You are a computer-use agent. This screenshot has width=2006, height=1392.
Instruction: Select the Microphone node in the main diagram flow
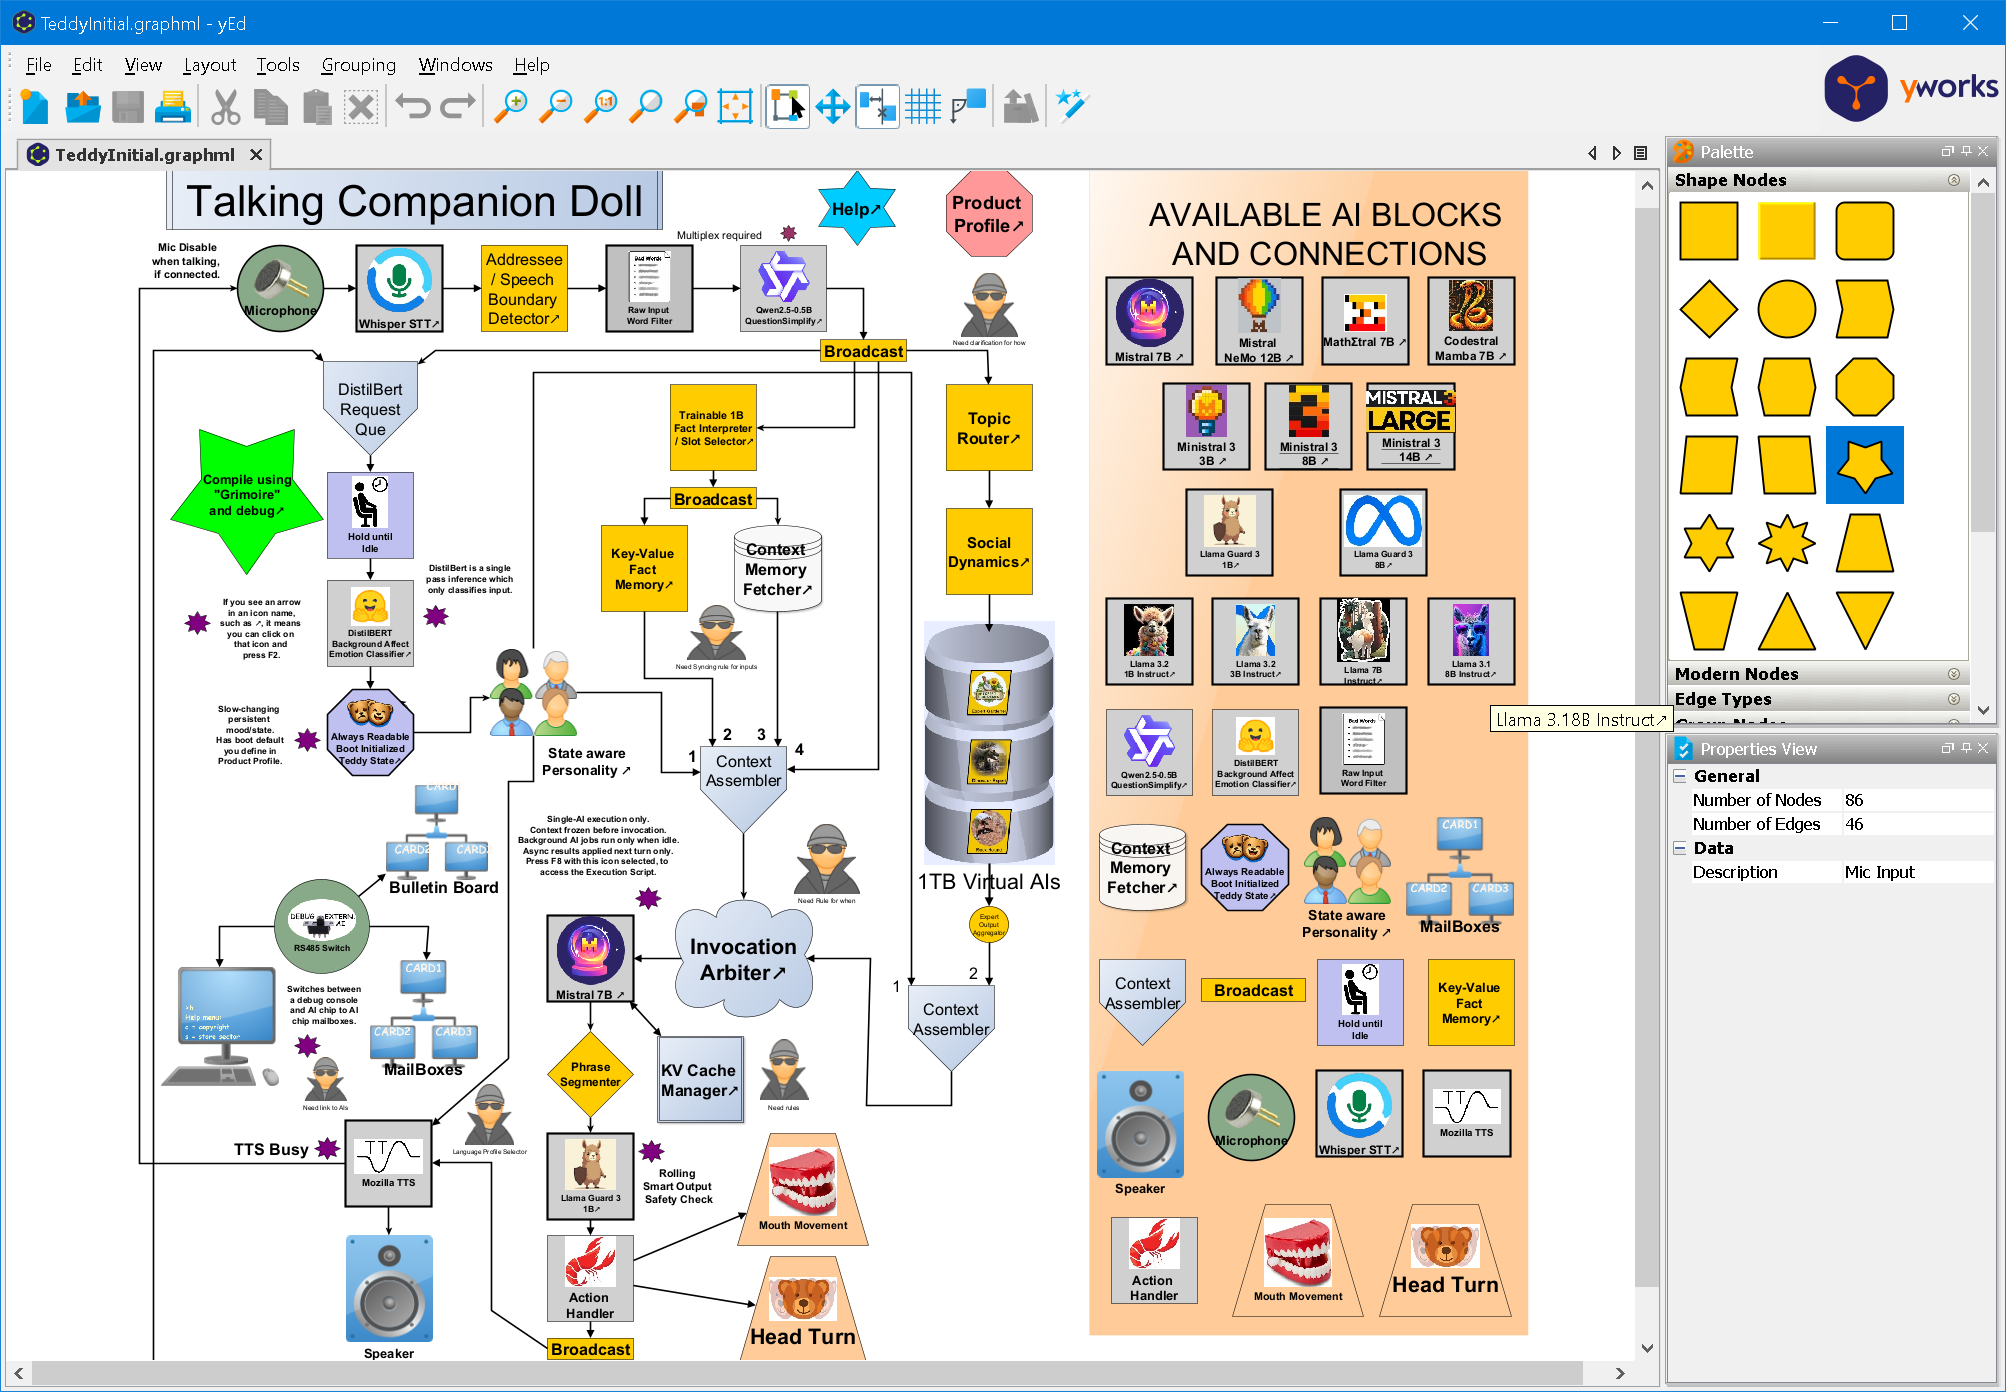pos(281,288)
